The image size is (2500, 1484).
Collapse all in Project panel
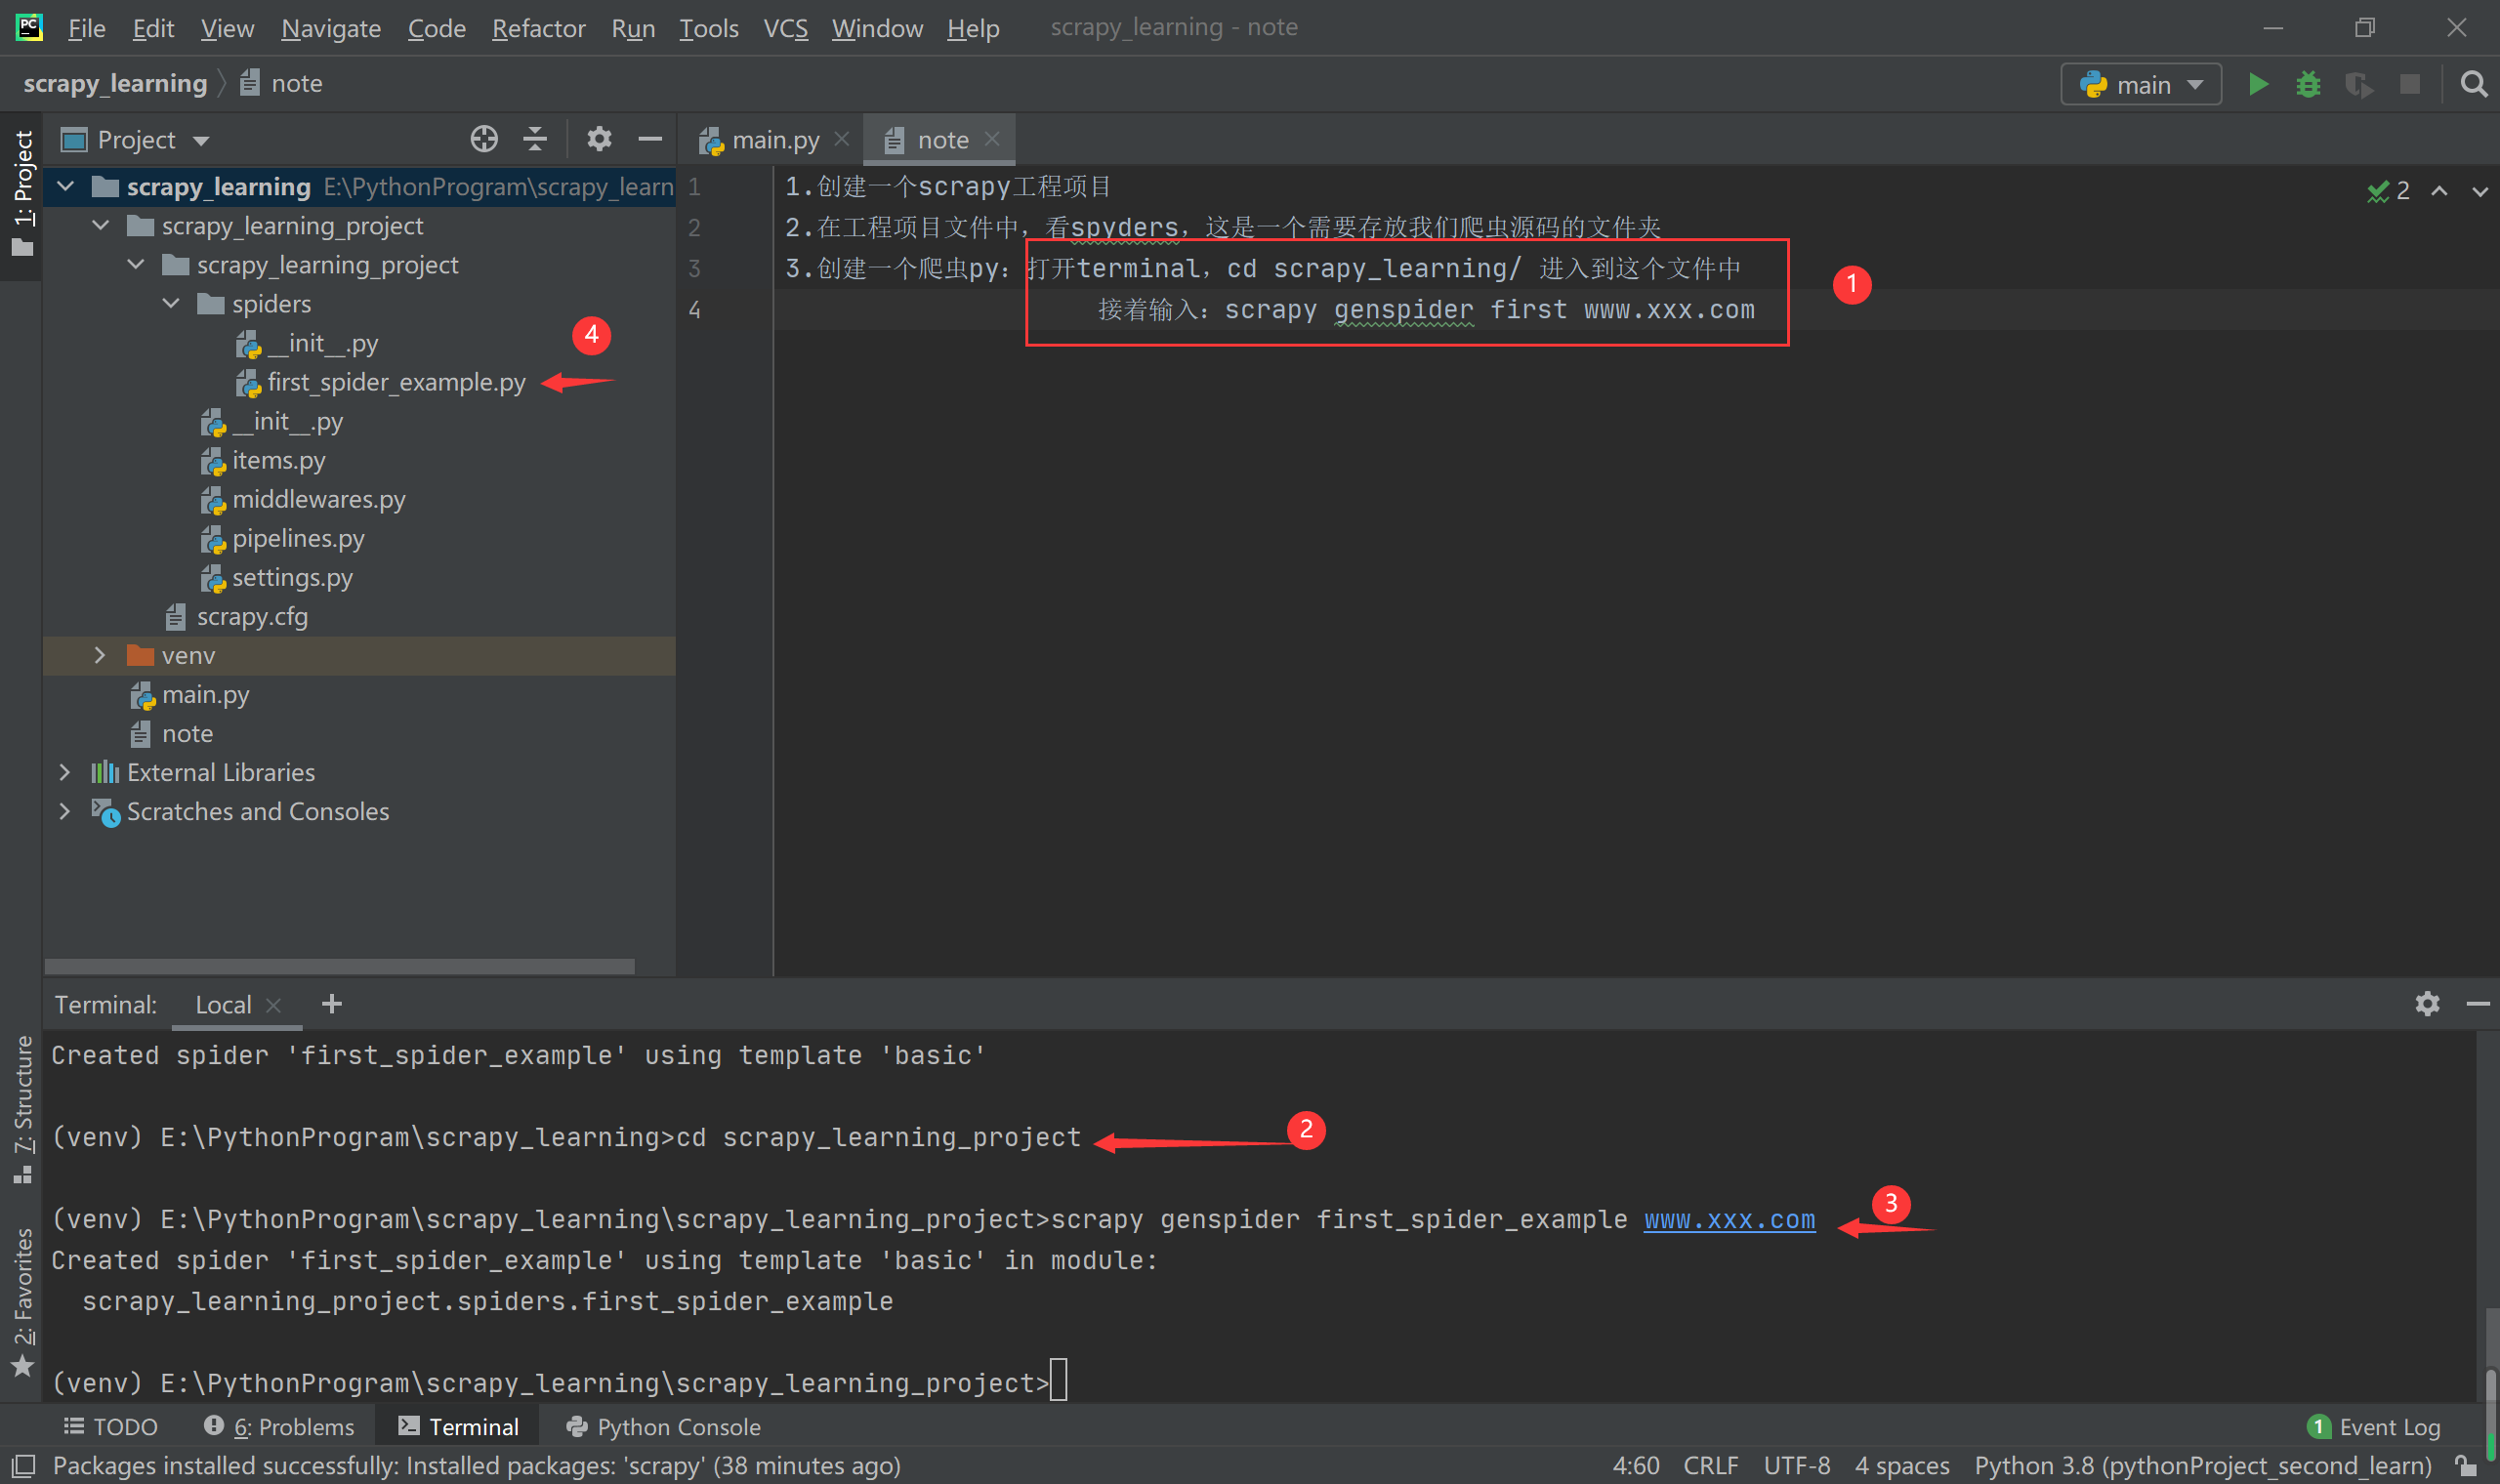535,139
